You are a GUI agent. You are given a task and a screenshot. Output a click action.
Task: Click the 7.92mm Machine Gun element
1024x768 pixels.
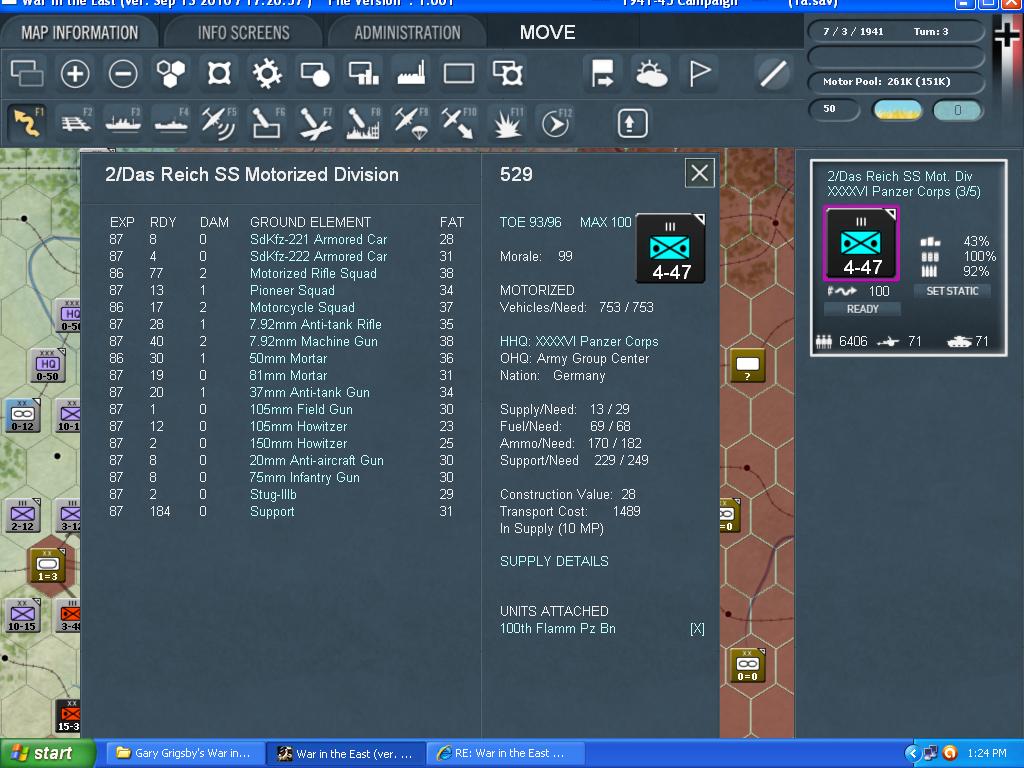(x=313, y=342)
